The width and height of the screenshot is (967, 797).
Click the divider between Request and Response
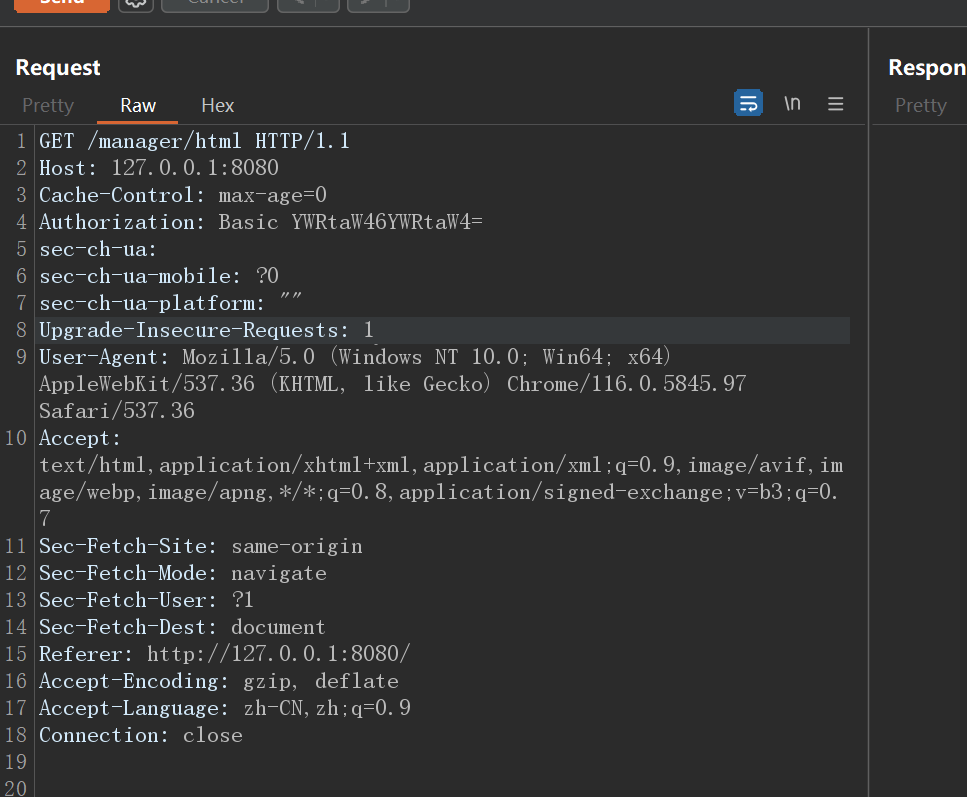(869, 400)
